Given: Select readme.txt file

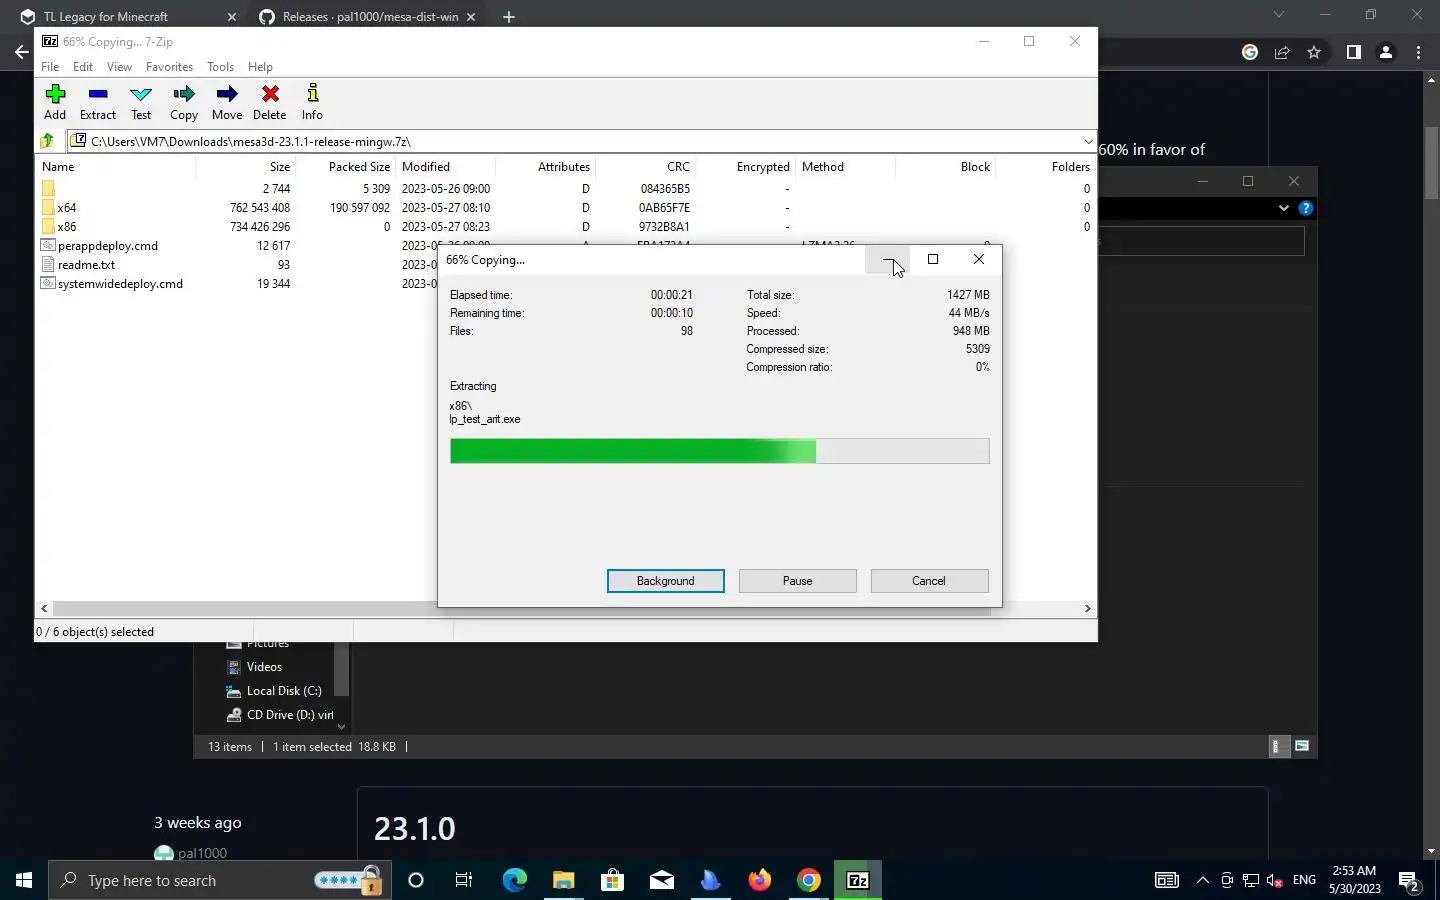Looking at the screenshot, I should point(86,265).
